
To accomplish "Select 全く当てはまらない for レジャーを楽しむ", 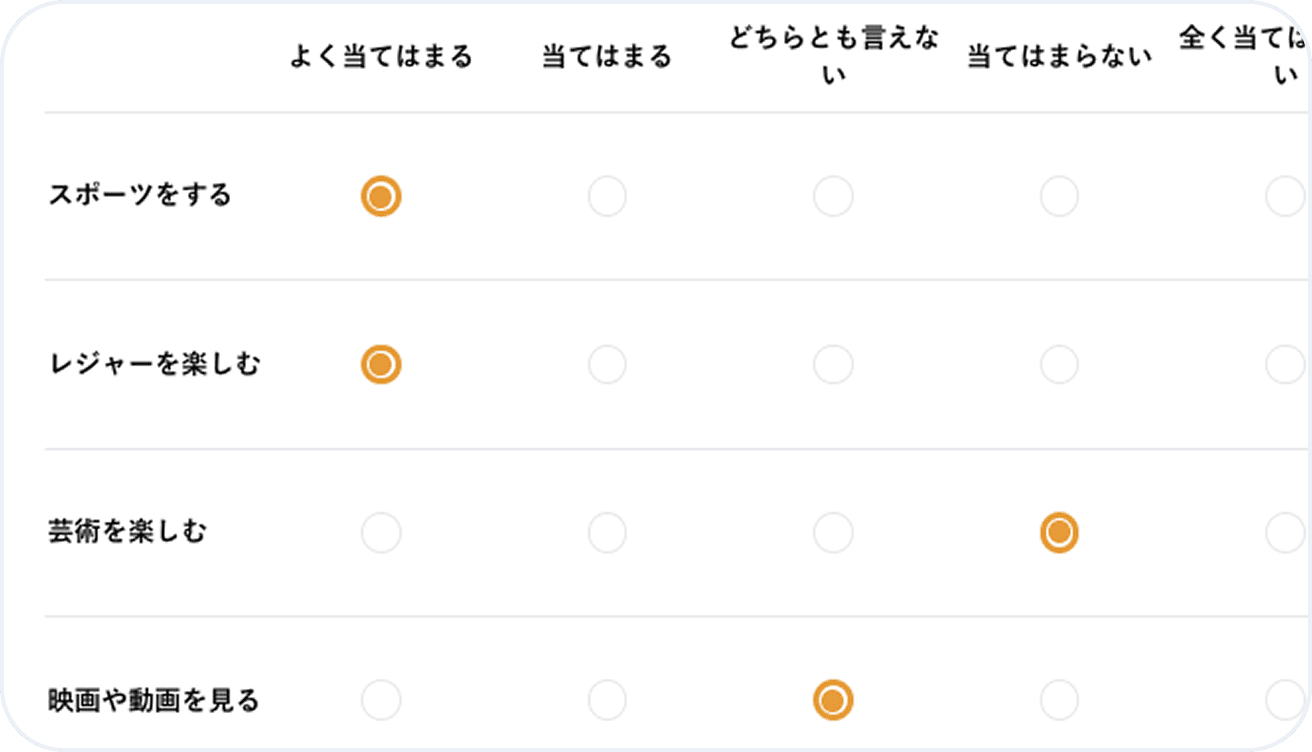I will [1285, 364].
